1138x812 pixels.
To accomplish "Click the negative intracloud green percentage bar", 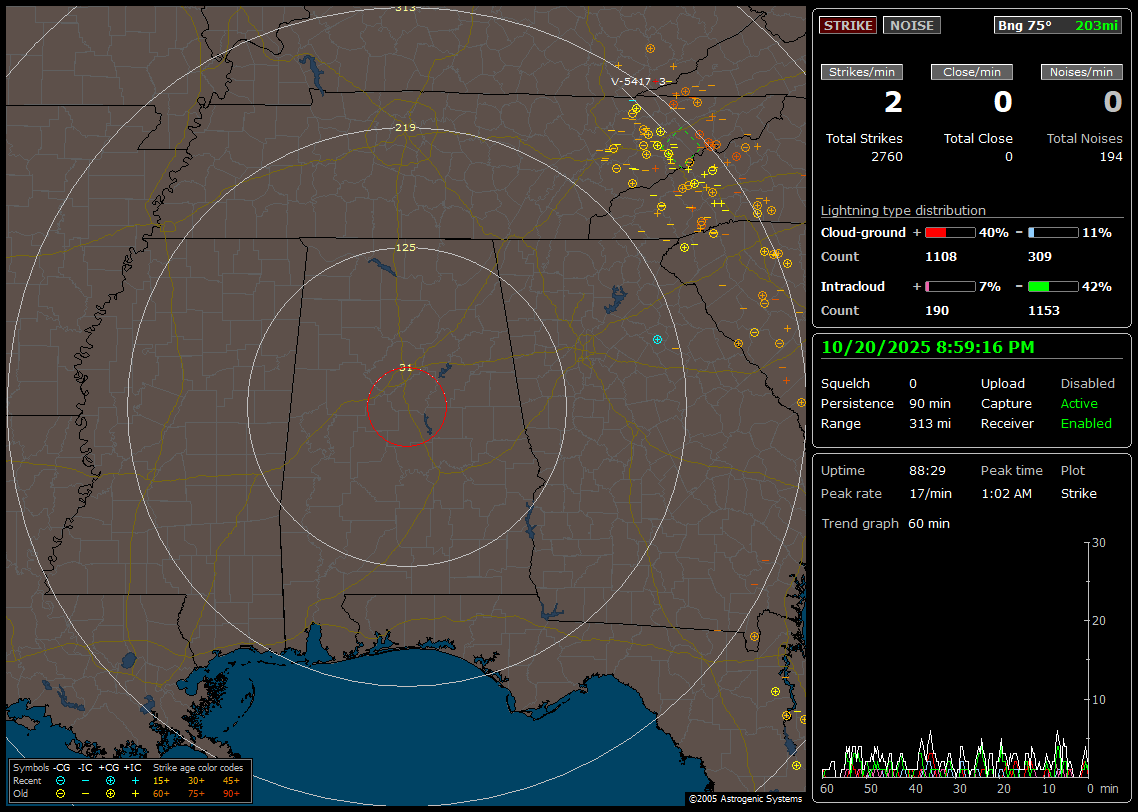I will [1052, 286].
